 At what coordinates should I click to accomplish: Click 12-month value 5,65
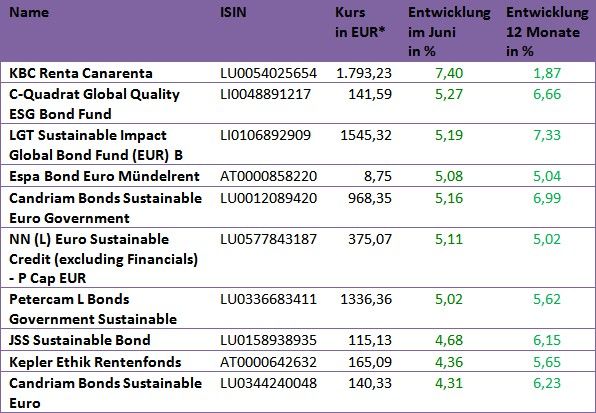pyautogui.click(x=547, y=362)
